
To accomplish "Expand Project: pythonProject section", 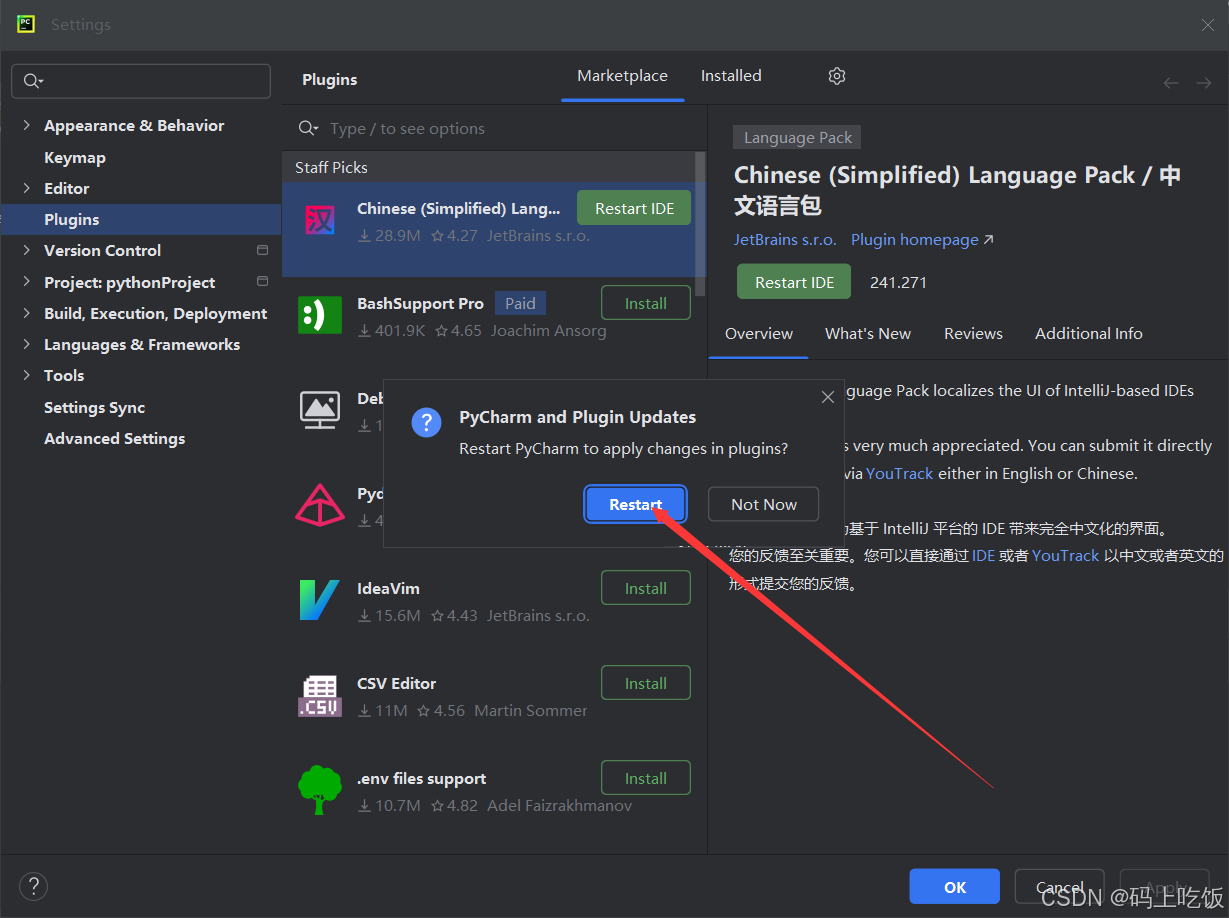I will 26,282.
